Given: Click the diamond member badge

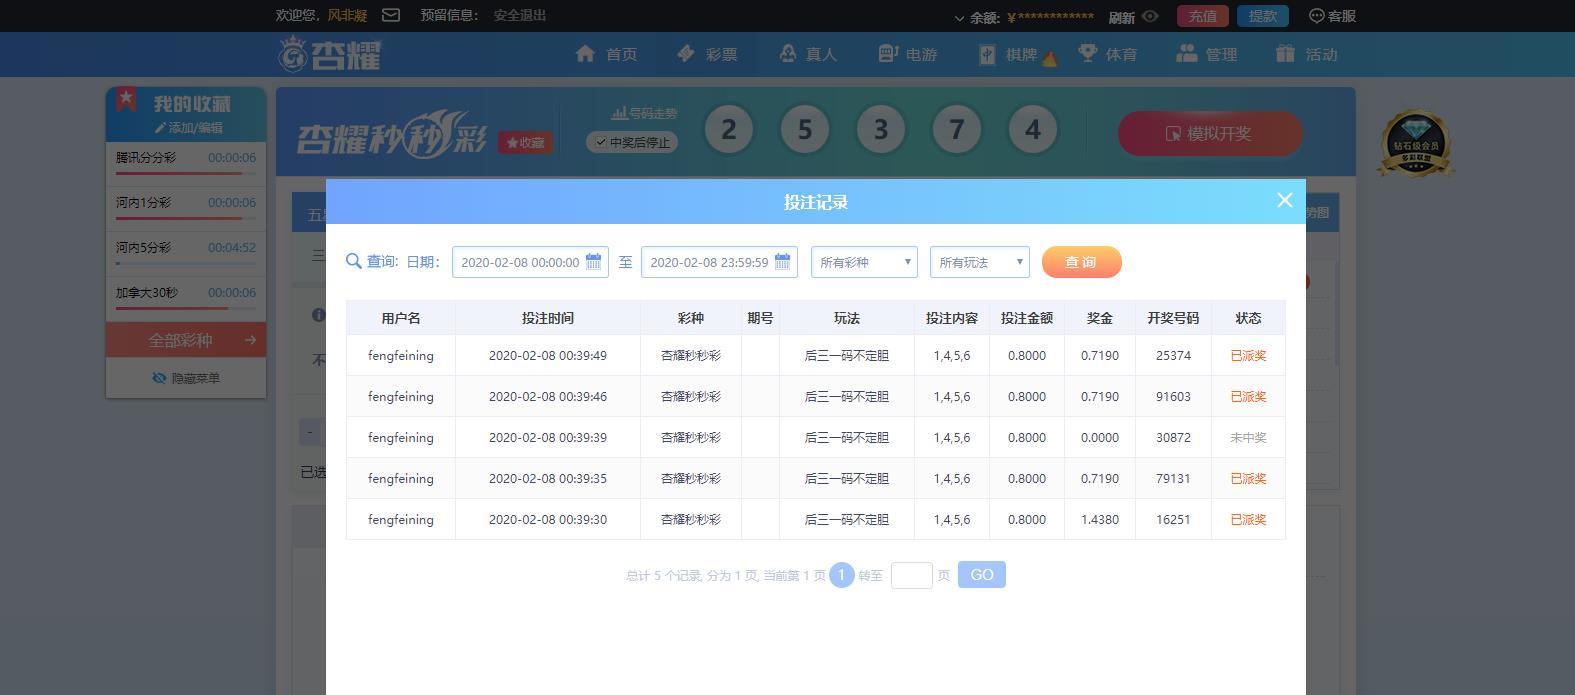Looking at the screenshot, I should 1414,144.
